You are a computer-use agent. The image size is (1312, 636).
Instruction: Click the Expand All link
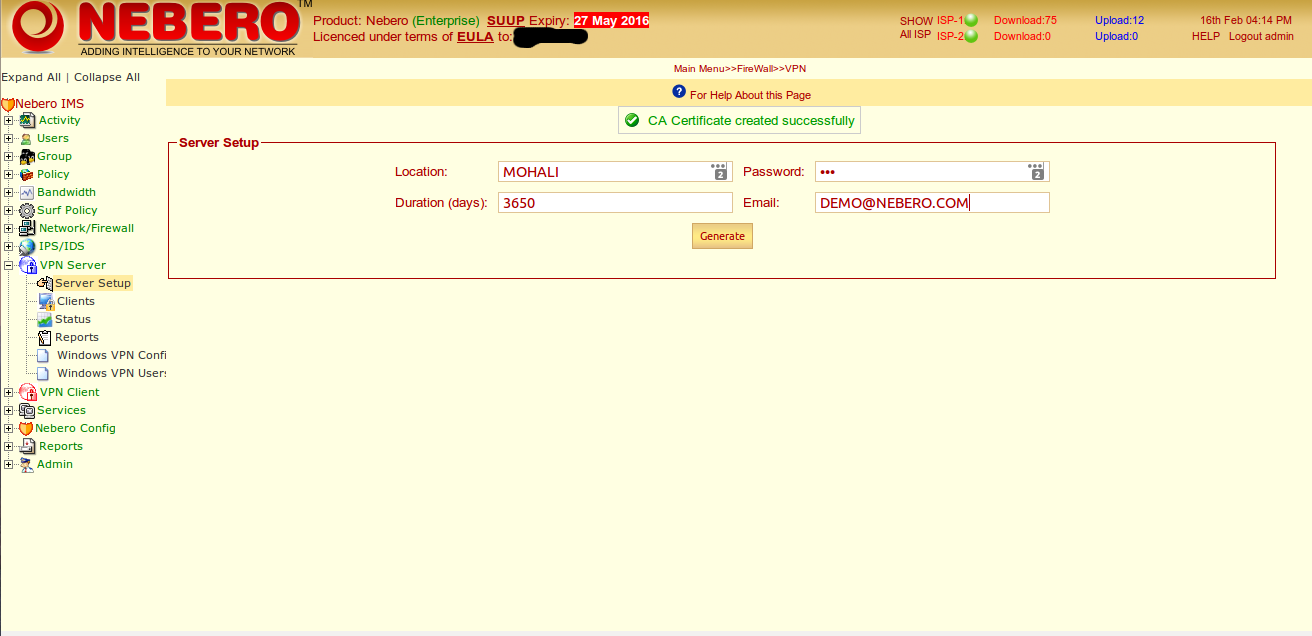coord(31,77)
